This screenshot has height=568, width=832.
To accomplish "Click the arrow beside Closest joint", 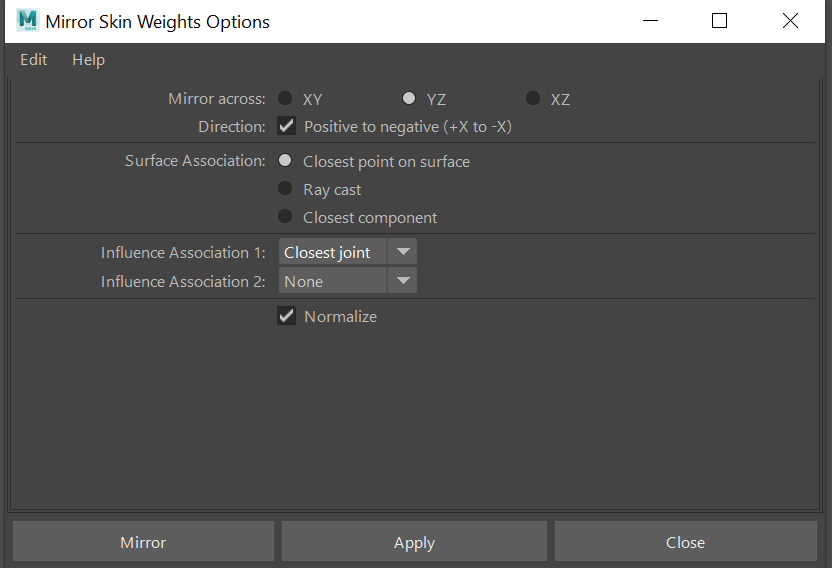I will click(402, 253).
